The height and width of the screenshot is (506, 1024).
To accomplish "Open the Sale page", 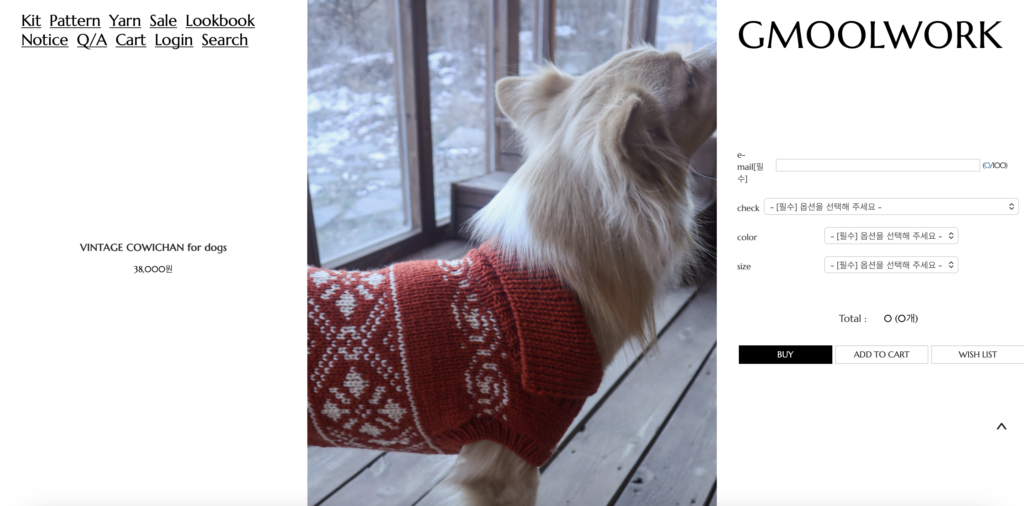I will point(163,21).
